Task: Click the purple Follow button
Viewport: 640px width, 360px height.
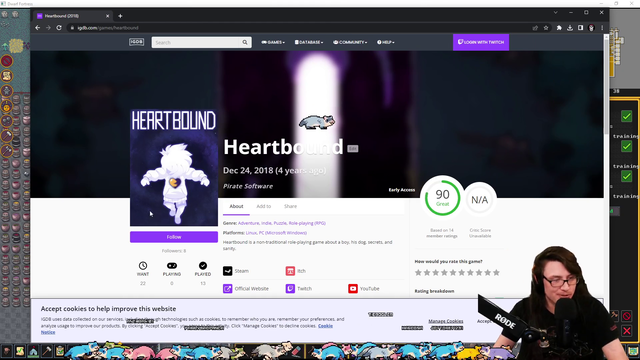Action: click(174, 237)
